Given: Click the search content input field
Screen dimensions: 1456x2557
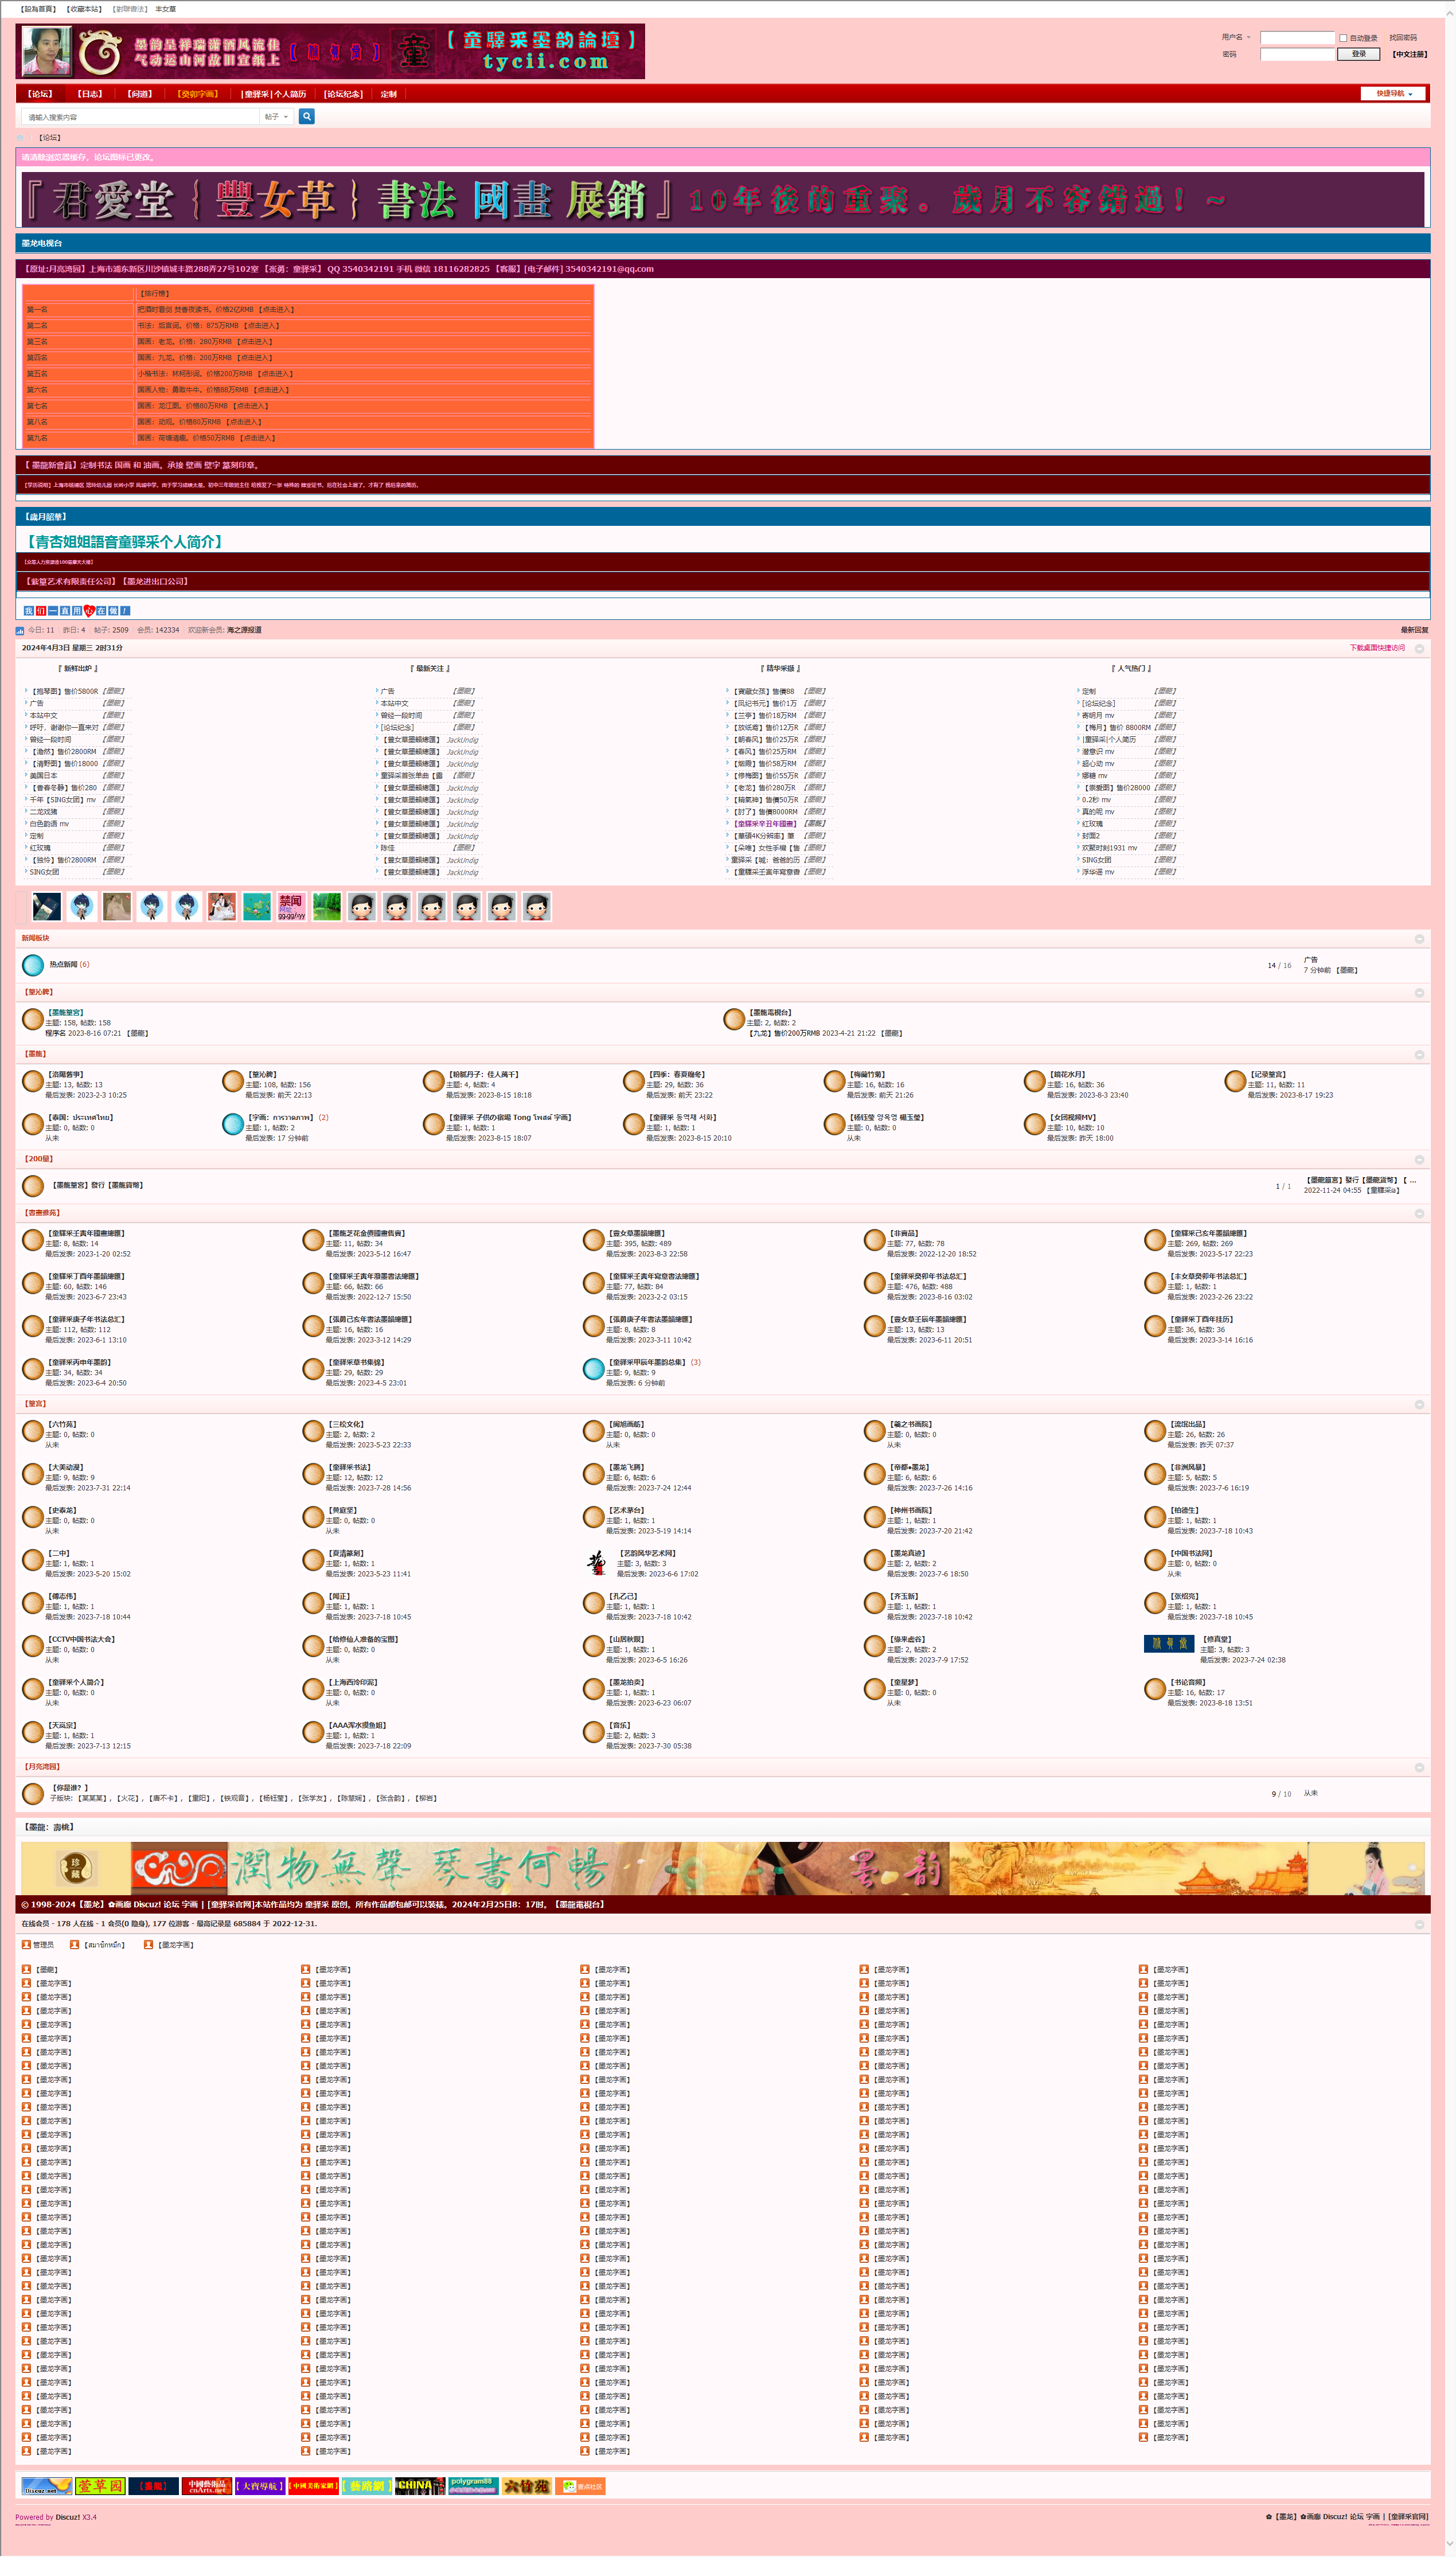Looking at the screenshot, I should tap(140, 117).
